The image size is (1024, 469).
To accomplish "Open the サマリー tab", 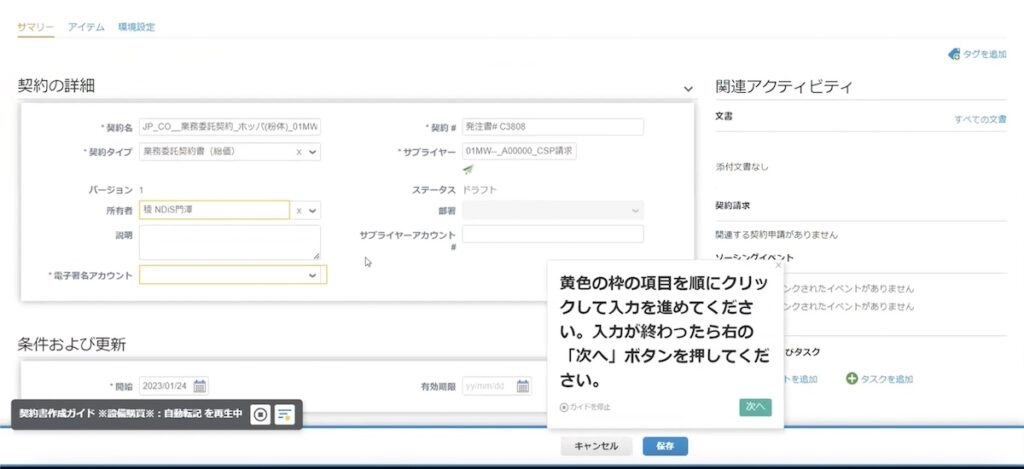I will tap(35, 27).
